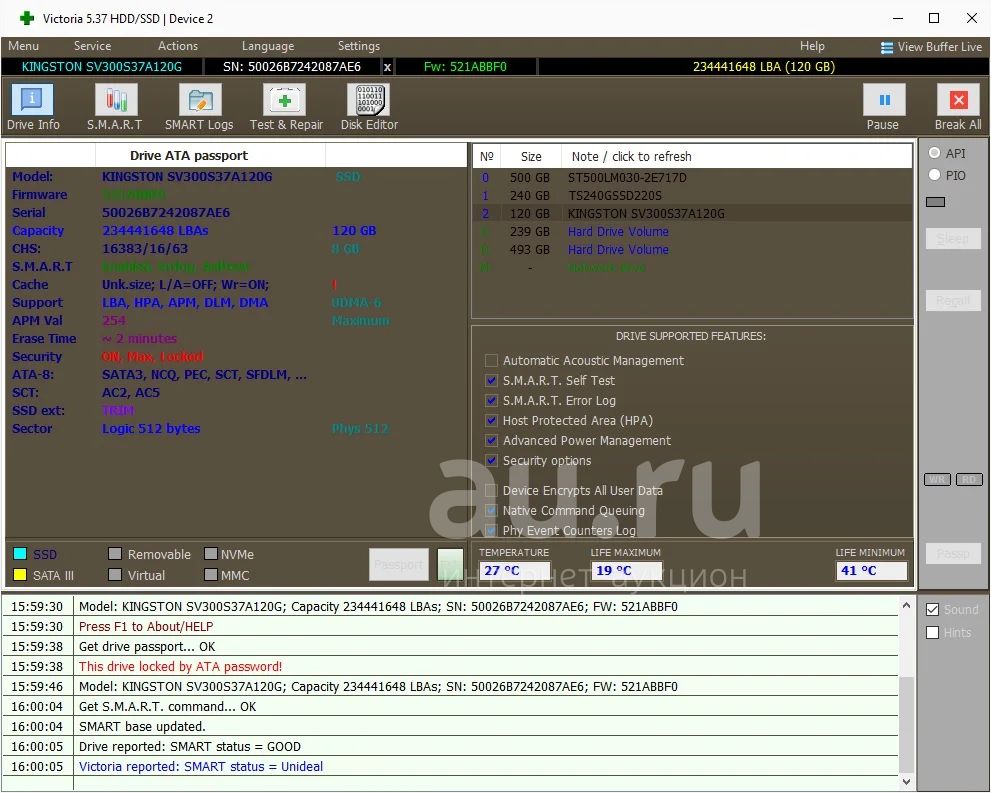Select the API radio button
991x793 pixels.
pyautogui.click(x=934, y=153)
